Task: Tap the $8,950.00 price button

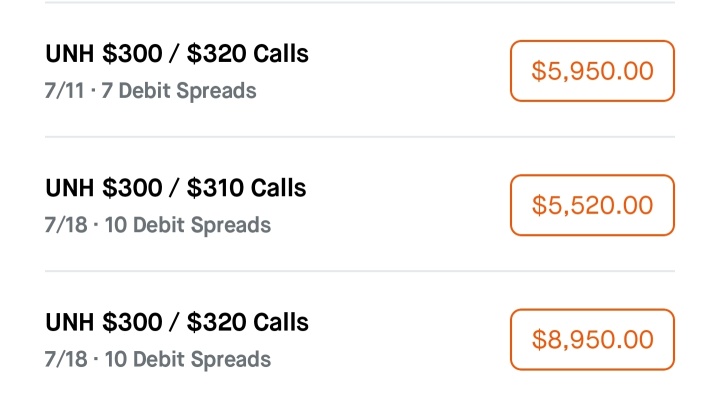Action: click(x=592, y=339)
